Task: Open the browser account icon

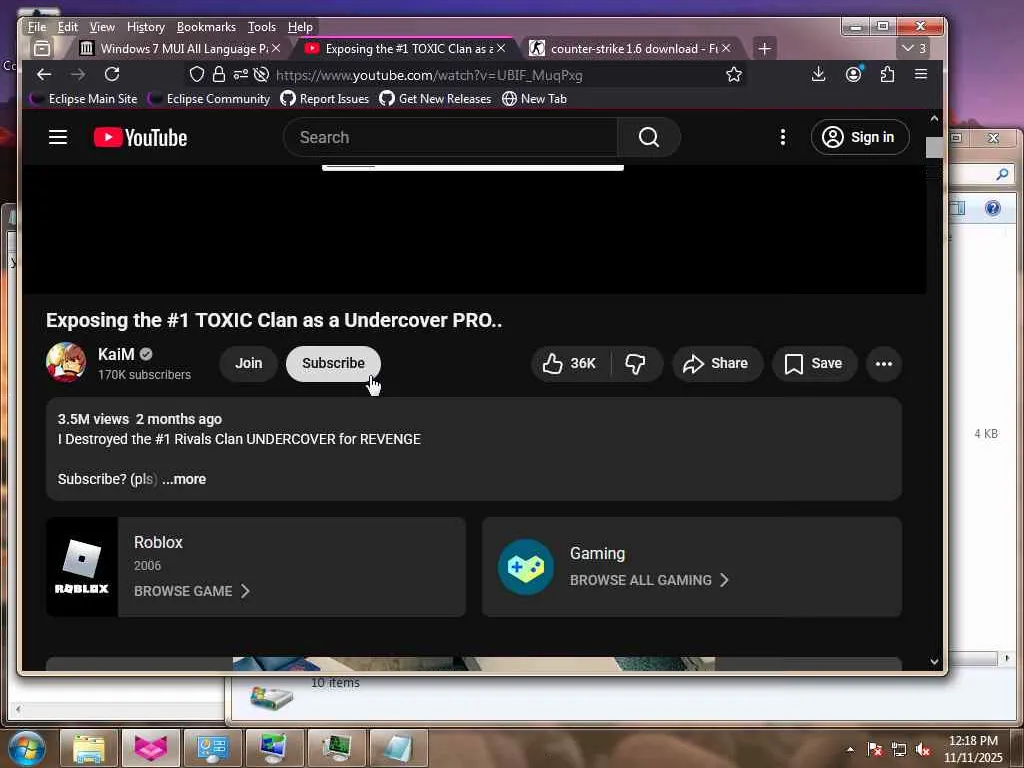Action: click(853, 74)
